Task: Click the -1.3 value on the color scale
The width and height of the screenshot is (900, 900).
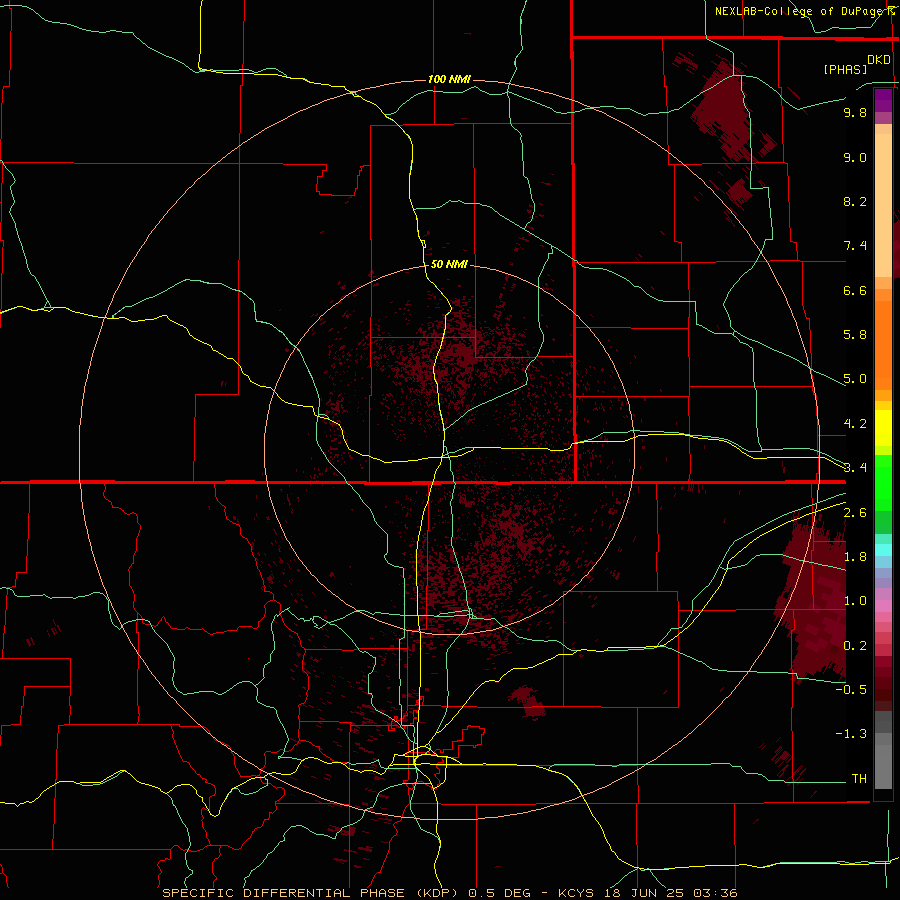Action: point(851,734)
